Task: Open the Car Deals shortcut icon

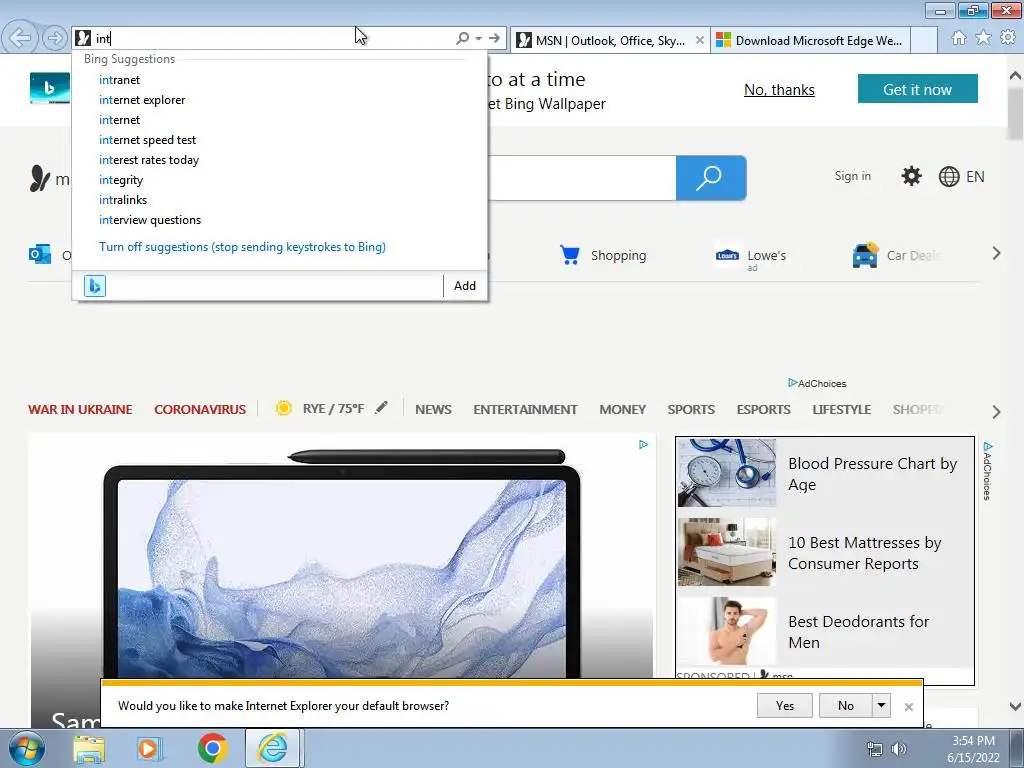Action: pos(865,255)
